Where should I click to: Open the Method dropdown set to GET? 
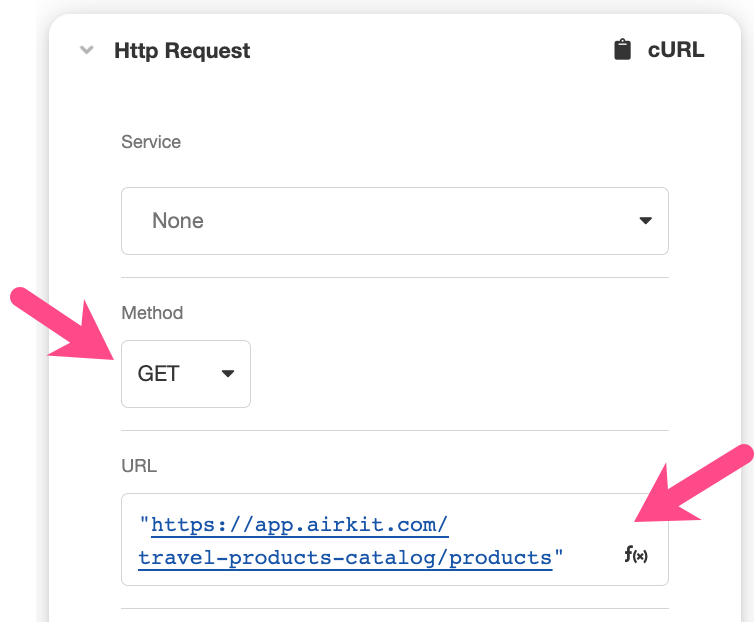pos(186,374)
